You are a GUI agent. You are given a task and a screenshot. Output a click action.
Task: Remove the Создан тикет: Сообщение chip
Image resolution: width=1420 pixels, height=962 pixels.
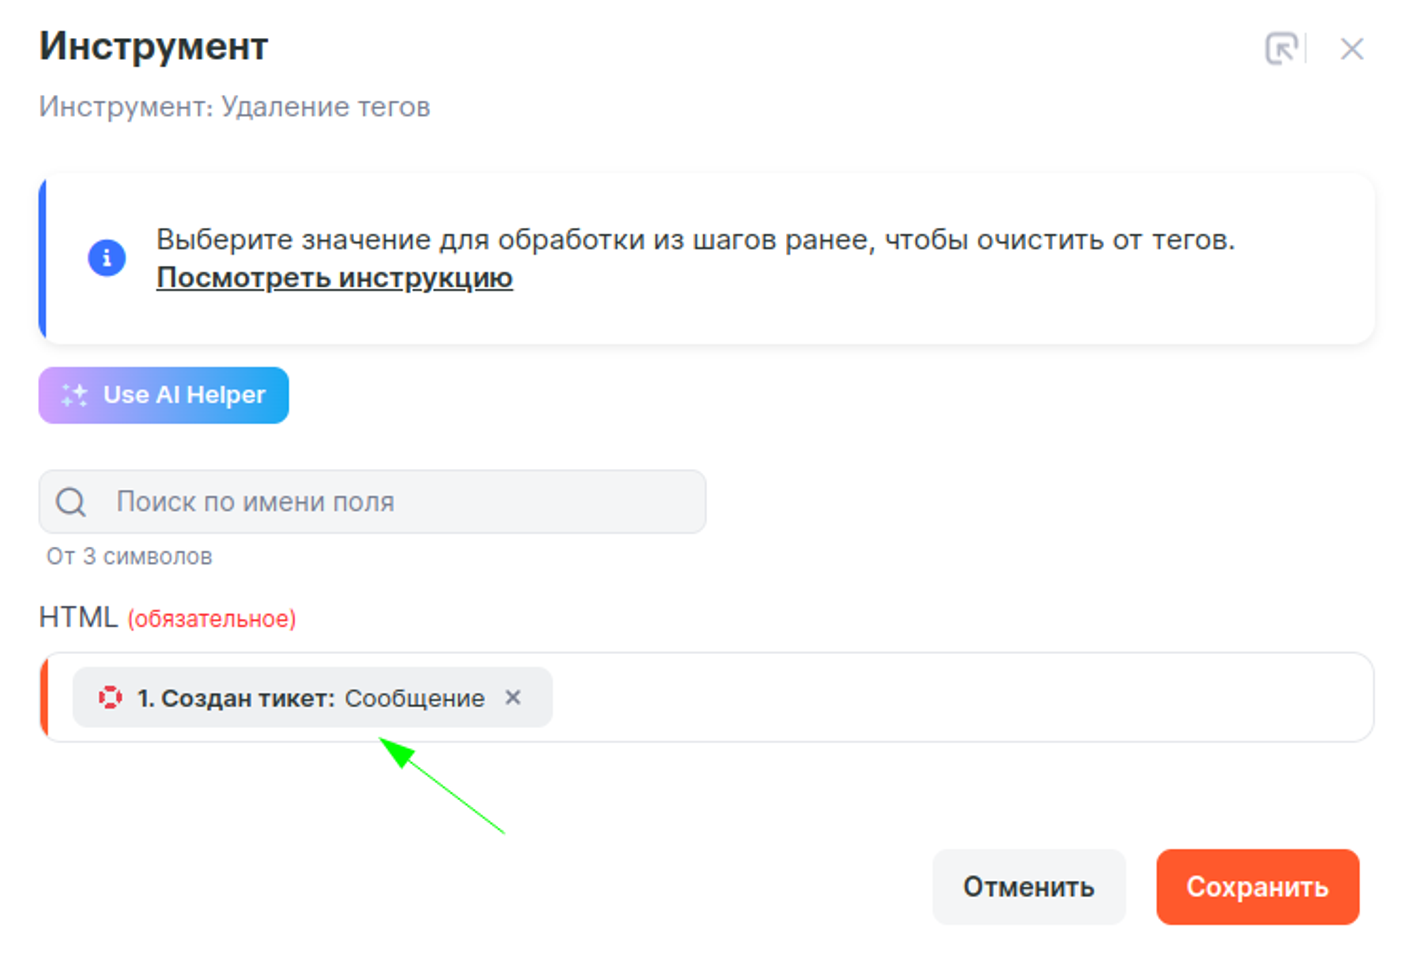513,697
